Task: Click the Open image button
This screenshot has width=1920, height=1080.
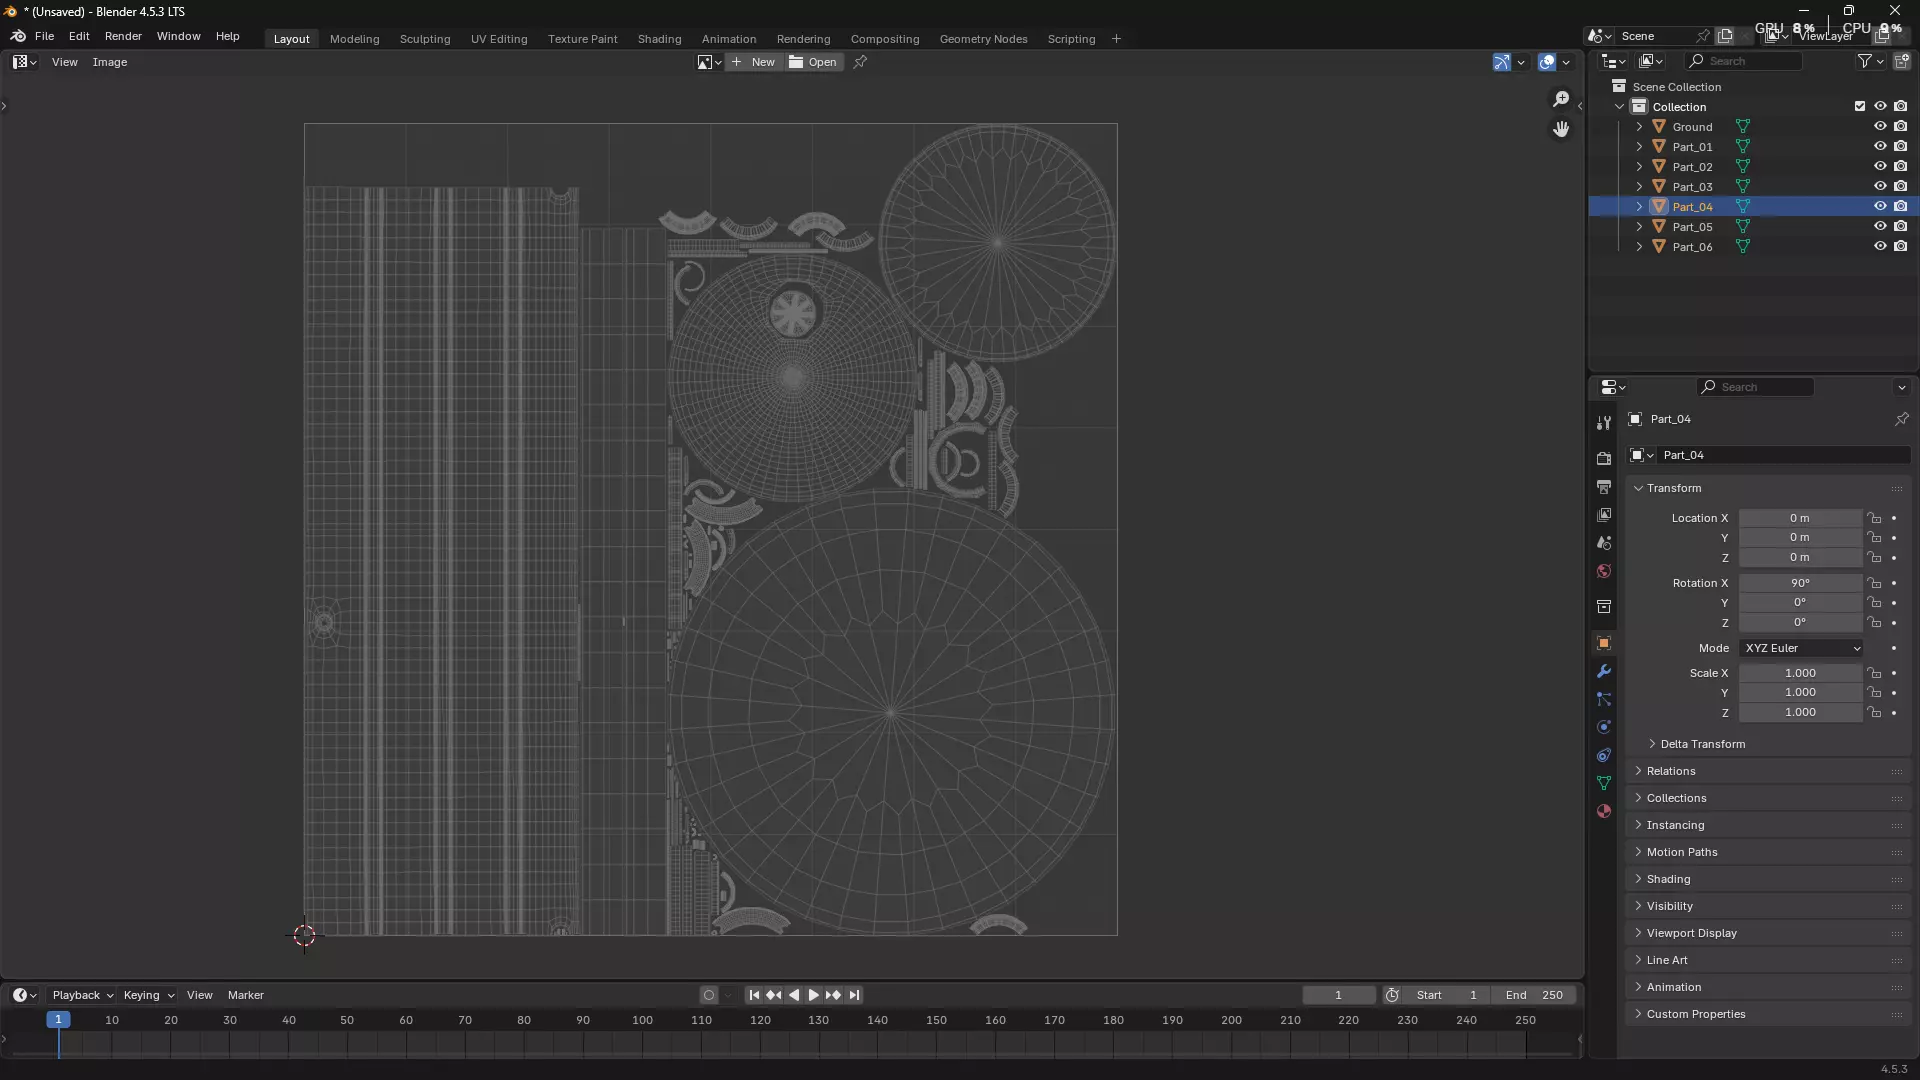Action: tap(813, 62)
